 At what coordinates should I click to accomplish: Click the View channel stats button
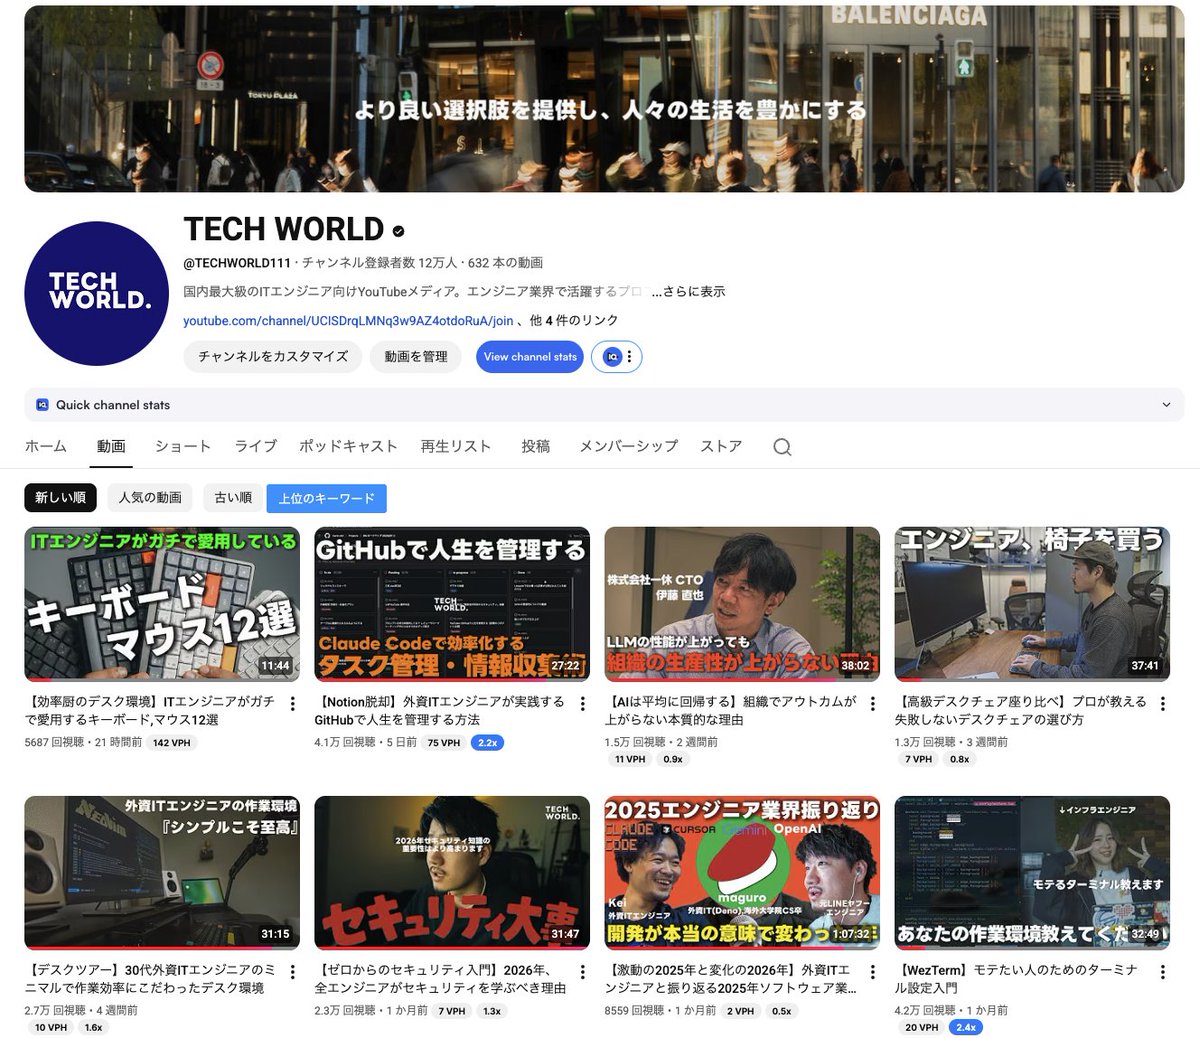tap(529, 356)
